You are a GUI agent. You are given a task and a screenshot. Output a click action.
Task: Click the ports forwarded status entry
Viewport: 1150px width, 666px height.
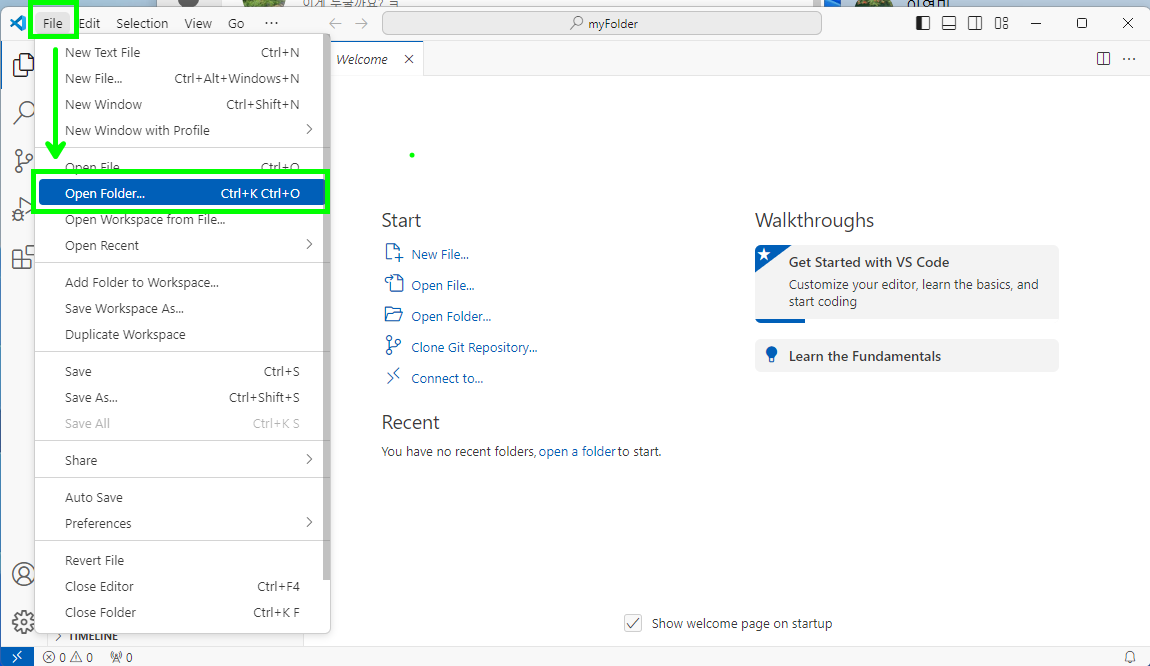click(x=121, y=657)
